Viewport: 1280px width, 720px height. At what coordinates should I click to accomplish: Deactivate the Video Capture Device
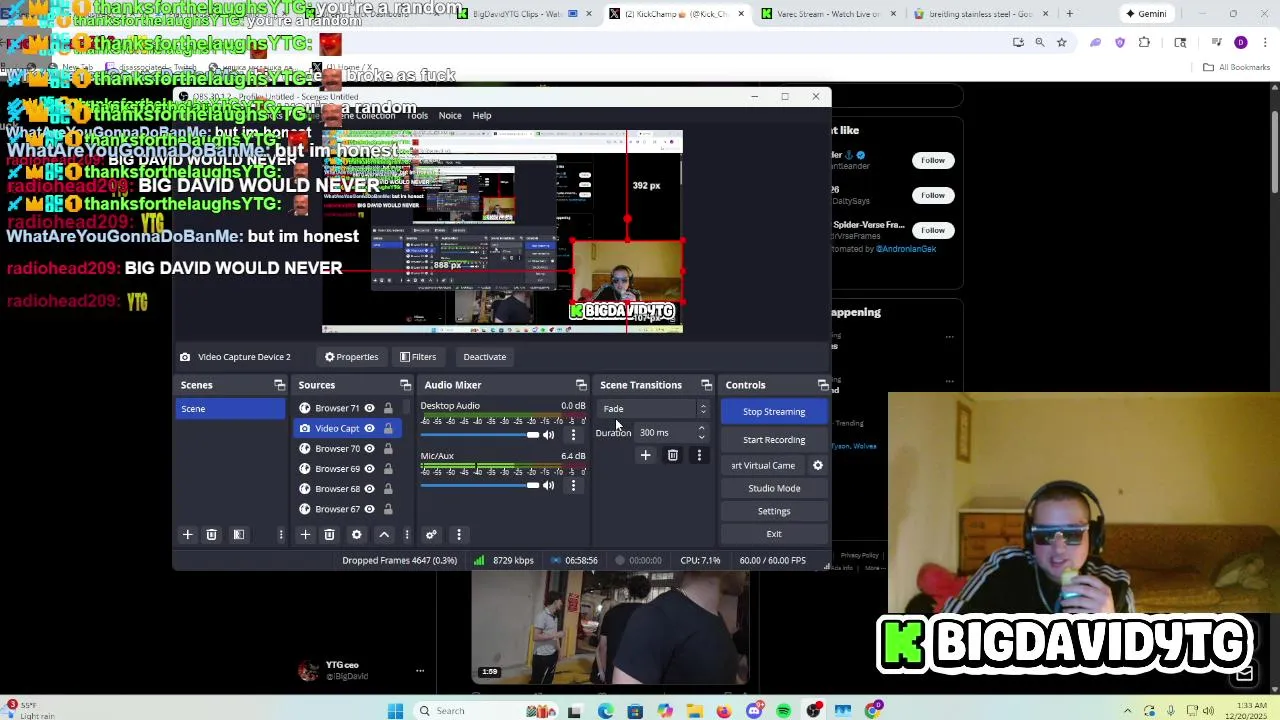[x=484, y=357]
